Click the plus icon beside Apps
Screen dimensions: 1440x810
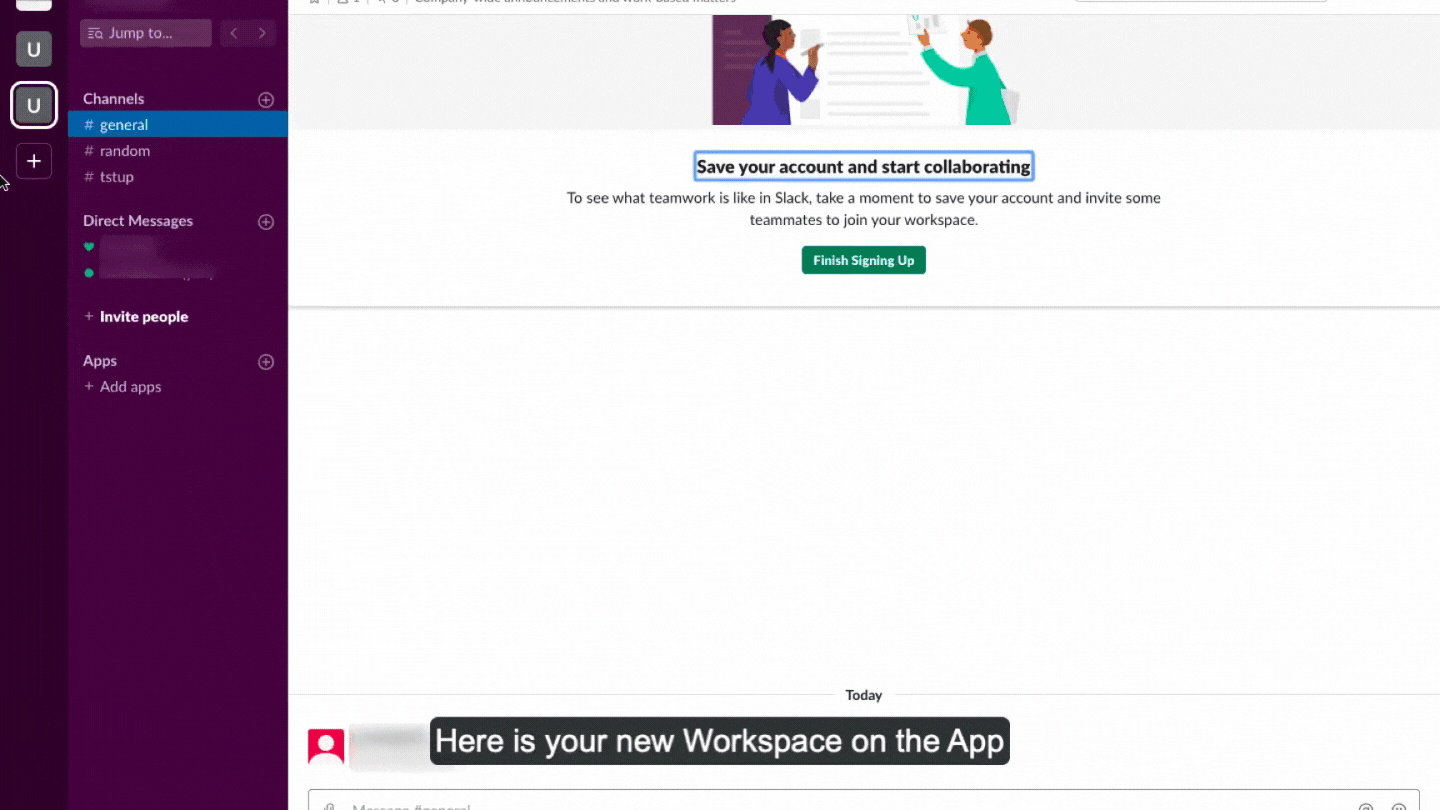[266, 362]
